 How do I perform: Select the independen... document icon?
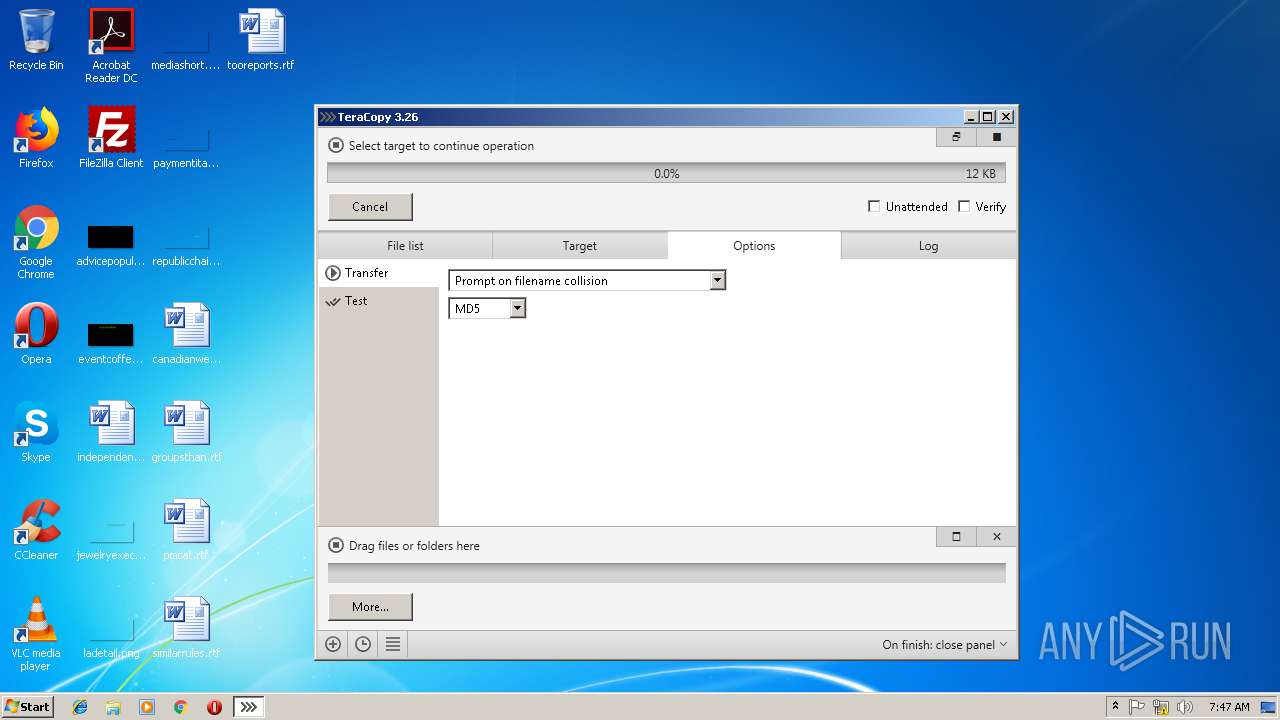pyautogui.click(x=111, y=432)
